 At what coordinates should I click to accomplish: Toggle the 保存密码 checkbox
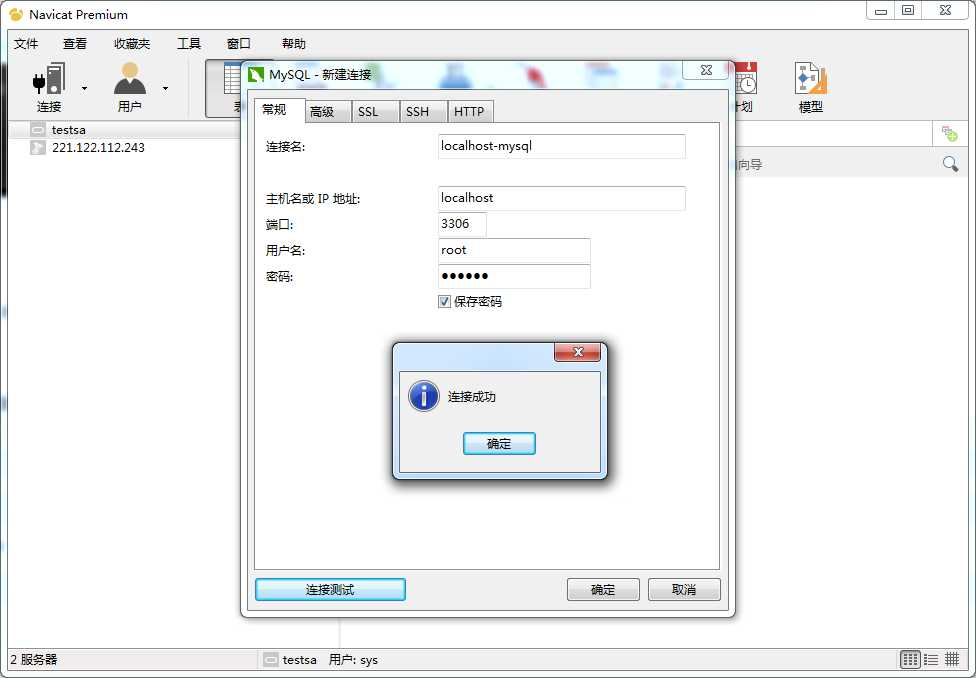(x=444, y=301)
